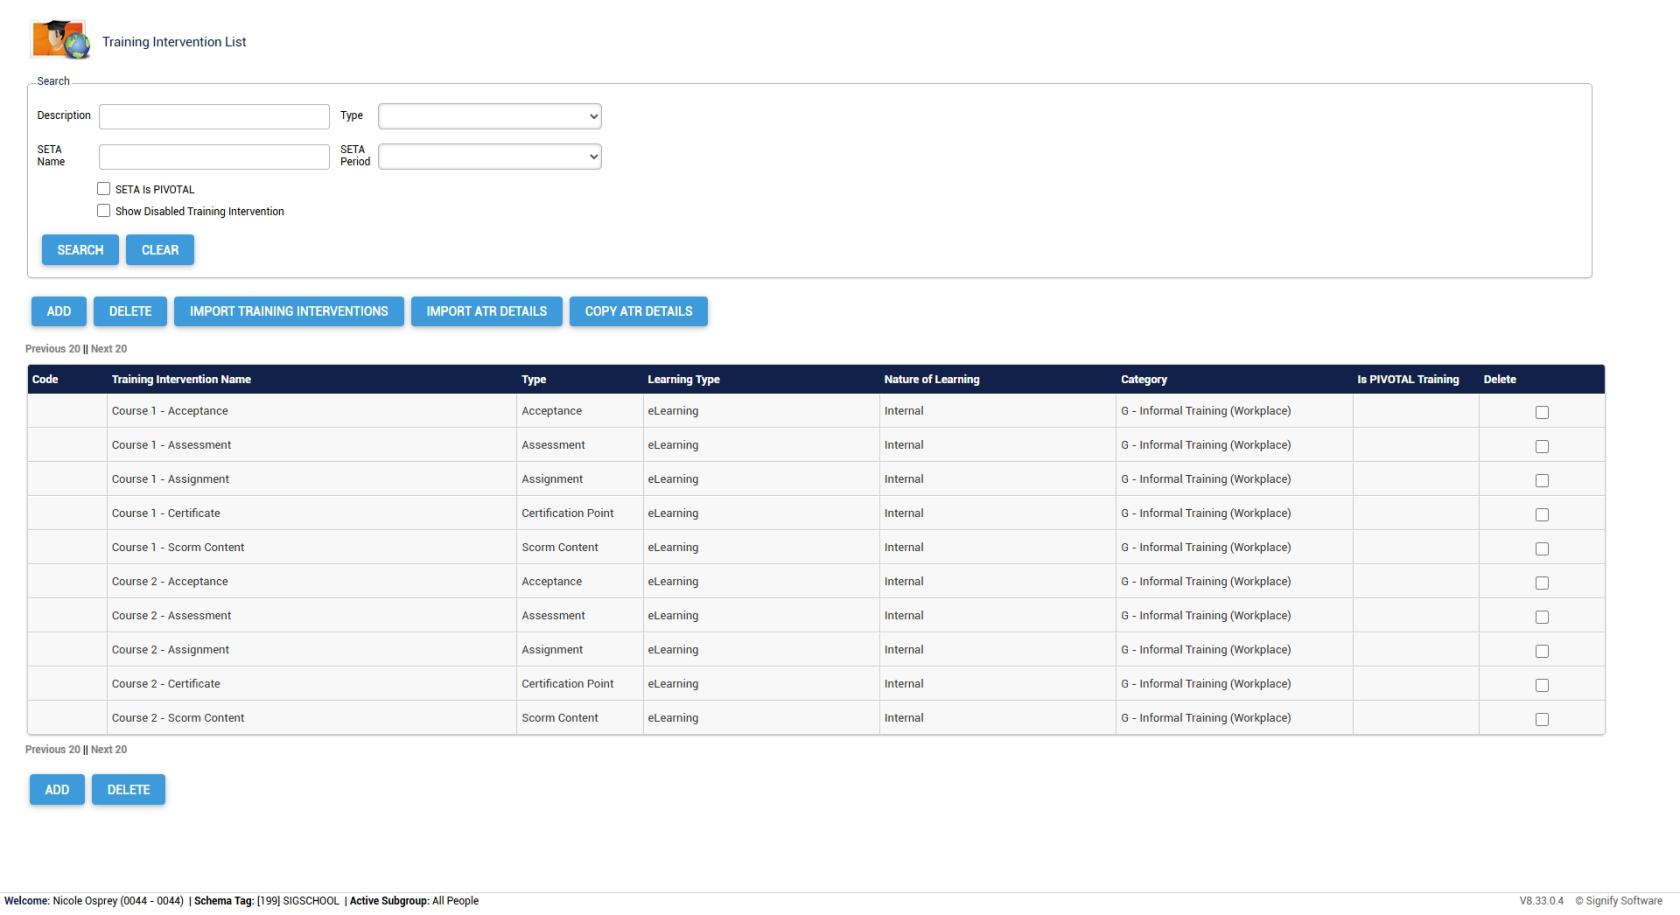Open the Course 1 - Assignment row
This screenshot has width=1680, height=915.
pos(816,479)
